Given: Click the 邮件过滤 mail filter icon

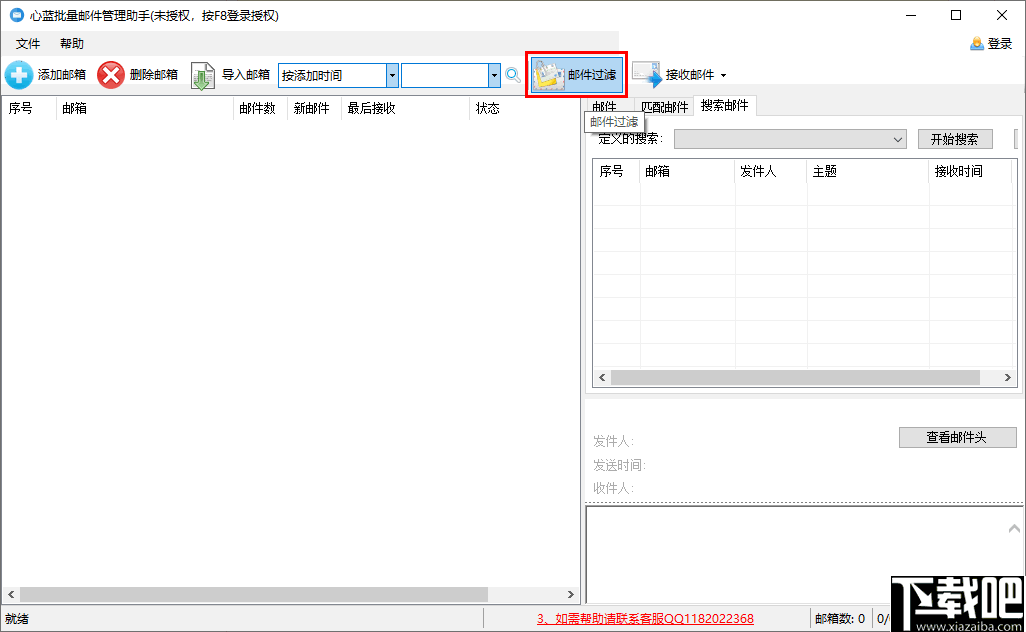Looking at the screenshot, I should pos(548,74).
